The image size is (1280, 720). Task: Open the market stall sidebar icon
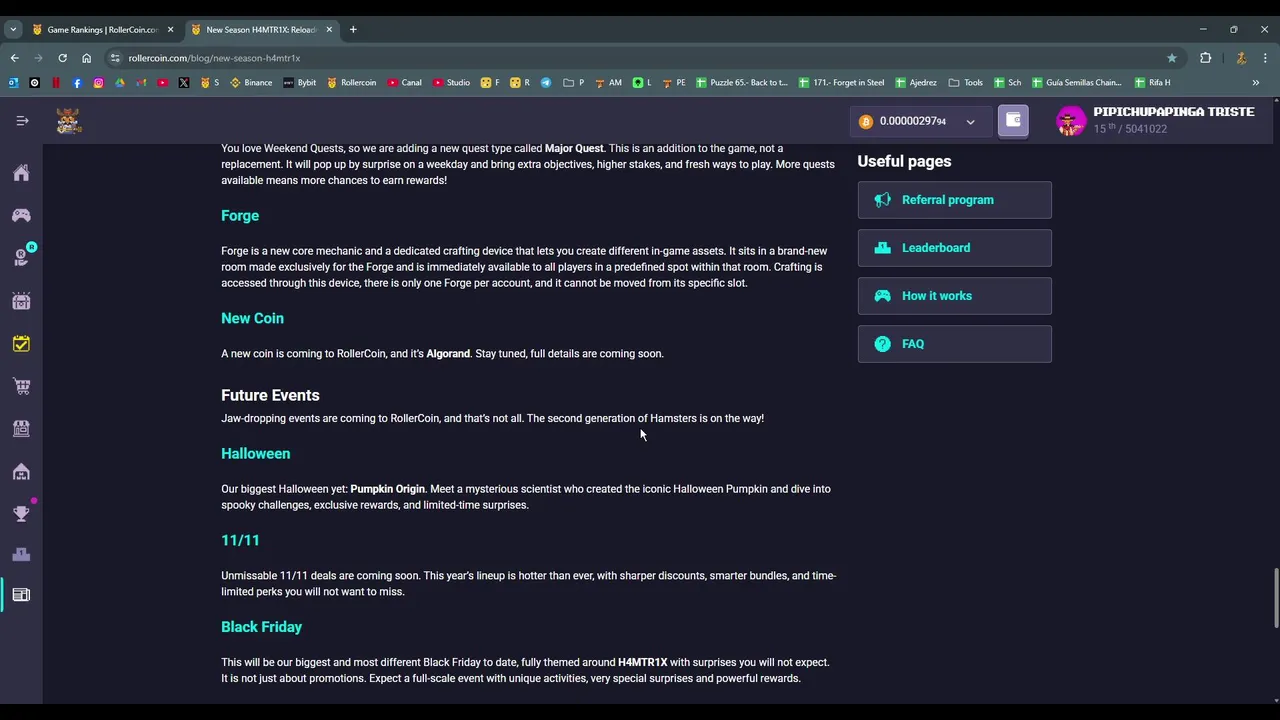point(21,428)
